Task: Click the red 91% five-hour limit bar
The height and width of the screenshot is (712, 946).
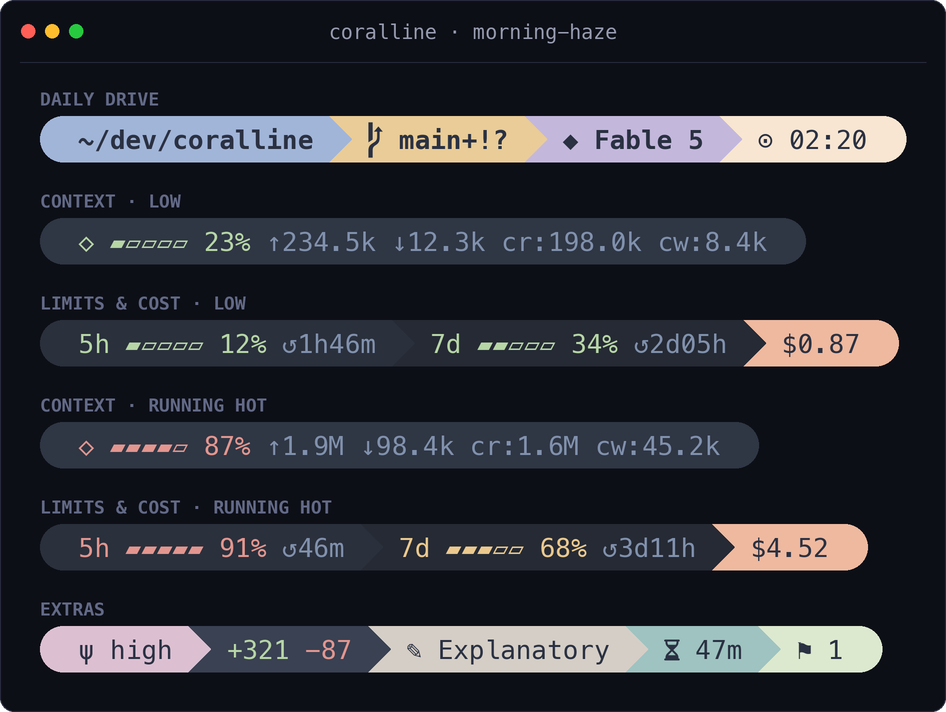Action: click(x=164, y=550)
